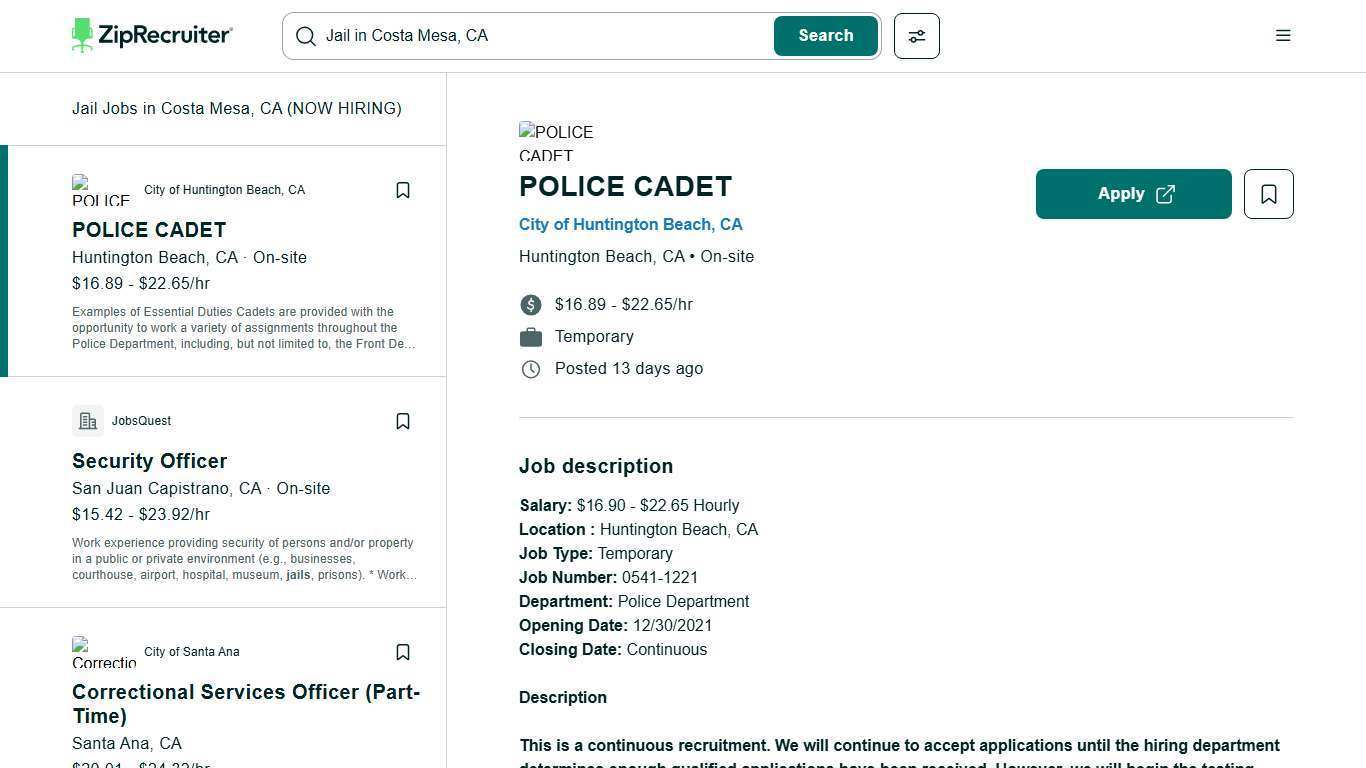Viewport: 1366px width, 768px height.
Task: Click the Jail Jobs in Costa Mesa heading
Action: click(x=236, y=108)
